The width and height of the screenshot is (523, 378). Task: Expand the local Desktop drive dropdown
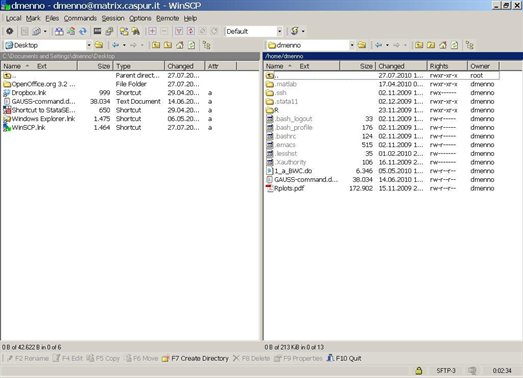pos(89,45)
